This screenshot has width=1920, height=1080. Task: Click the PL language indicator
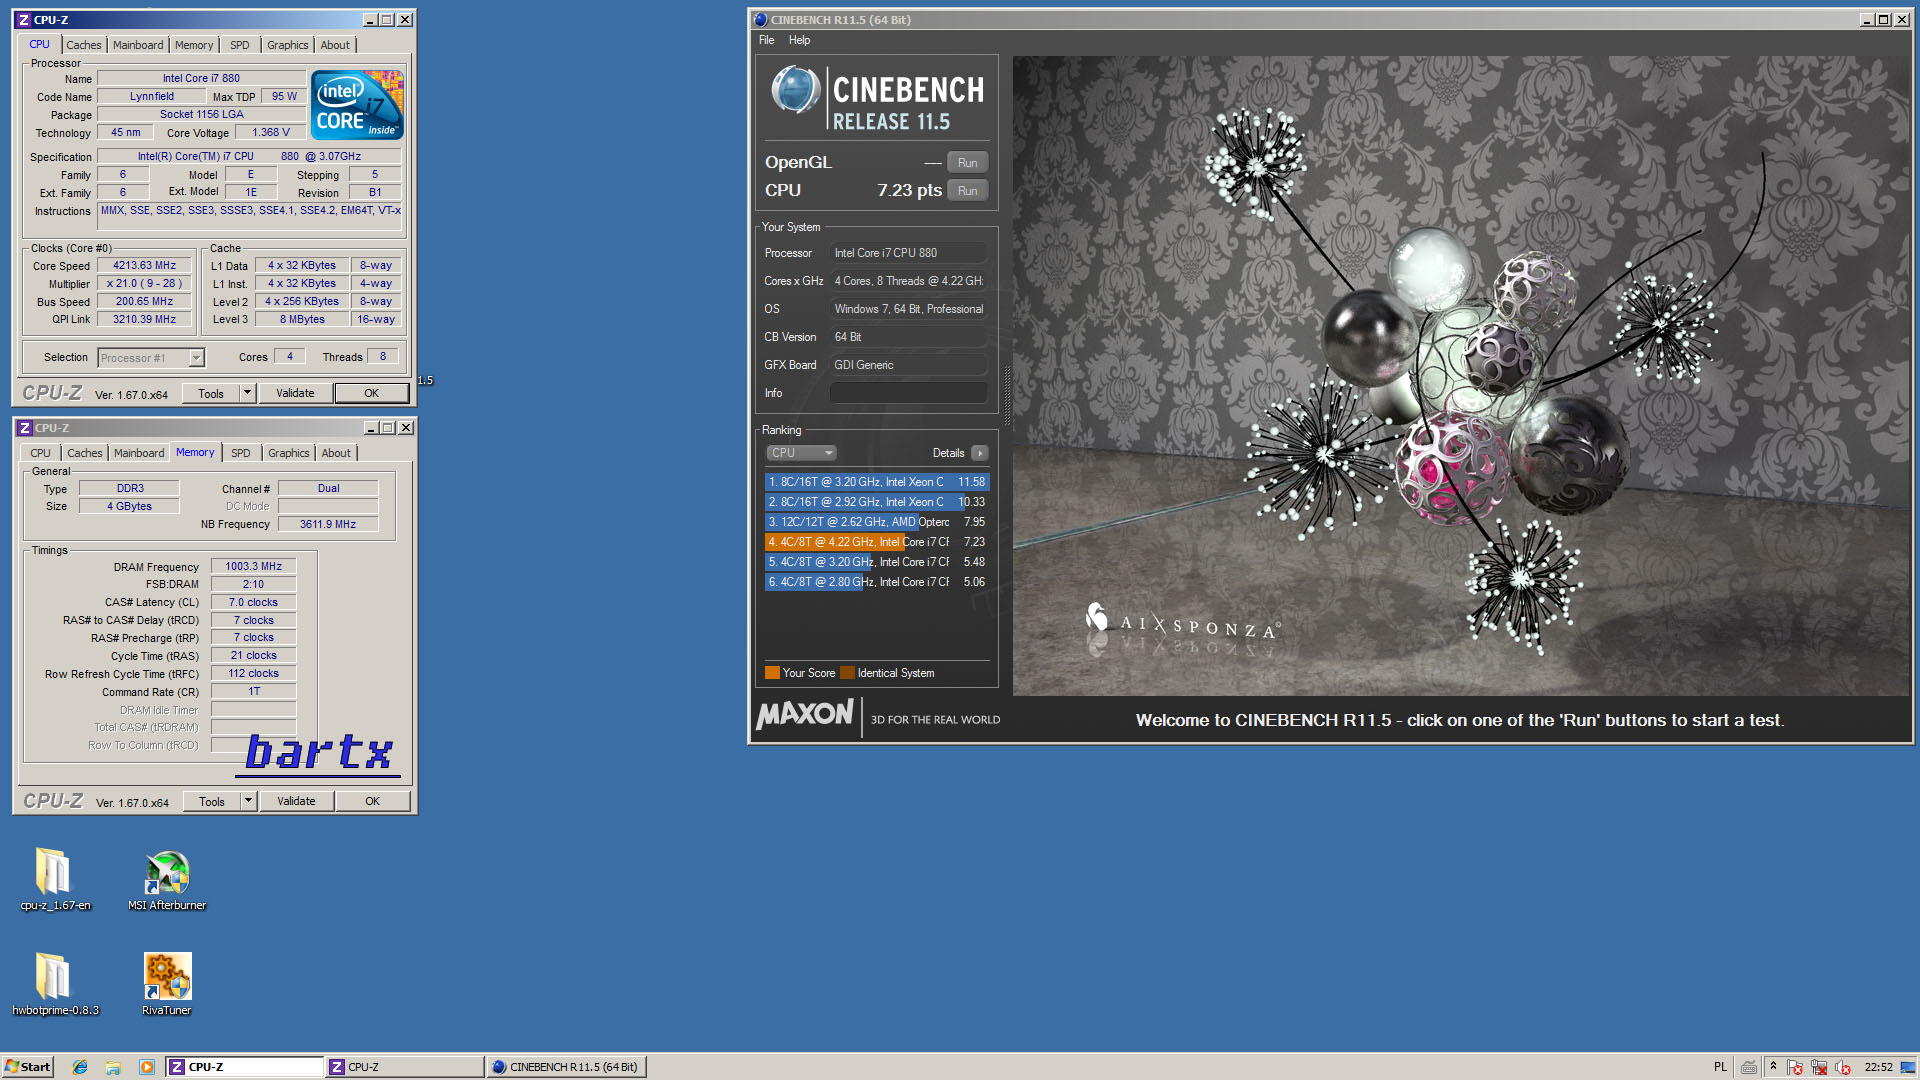[1720, 1067]
